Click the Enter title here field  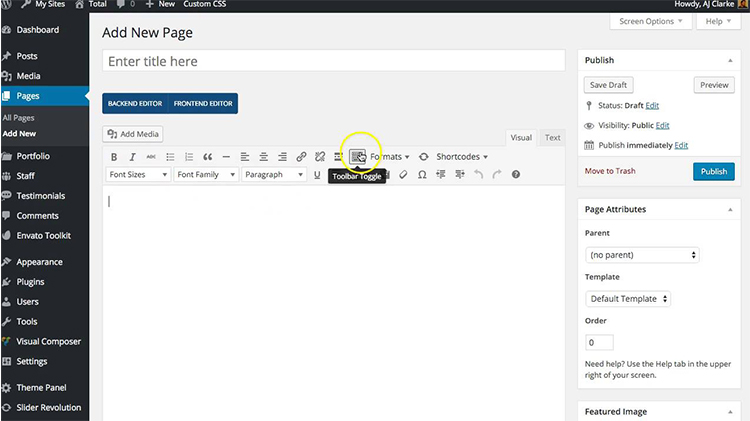tap(334, 61)
